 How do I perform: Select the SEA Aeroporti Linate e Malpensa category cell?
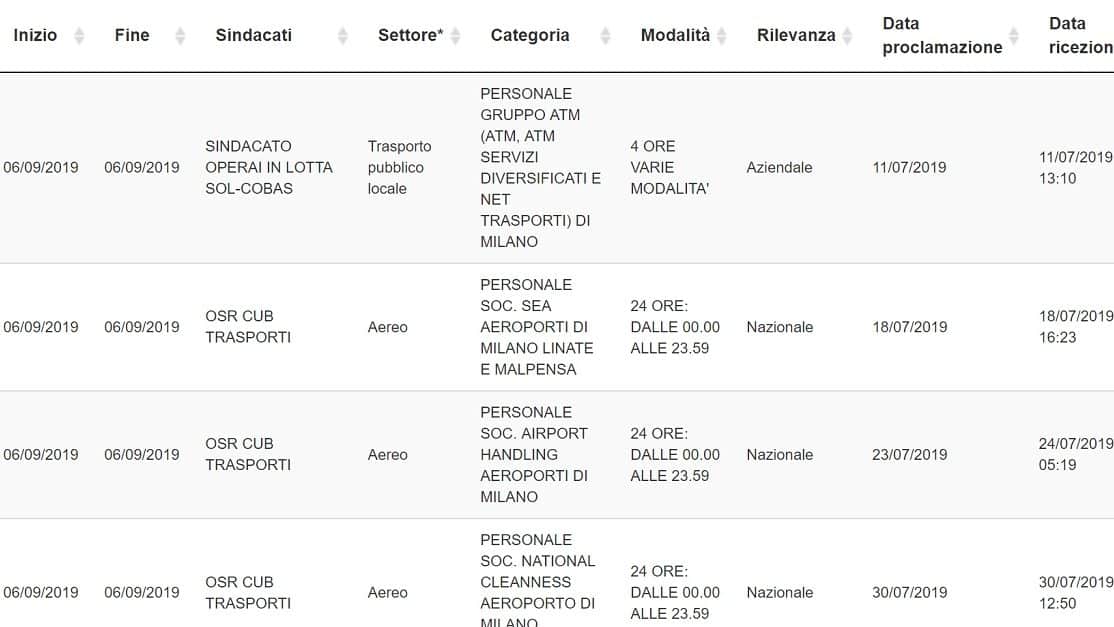536,327
